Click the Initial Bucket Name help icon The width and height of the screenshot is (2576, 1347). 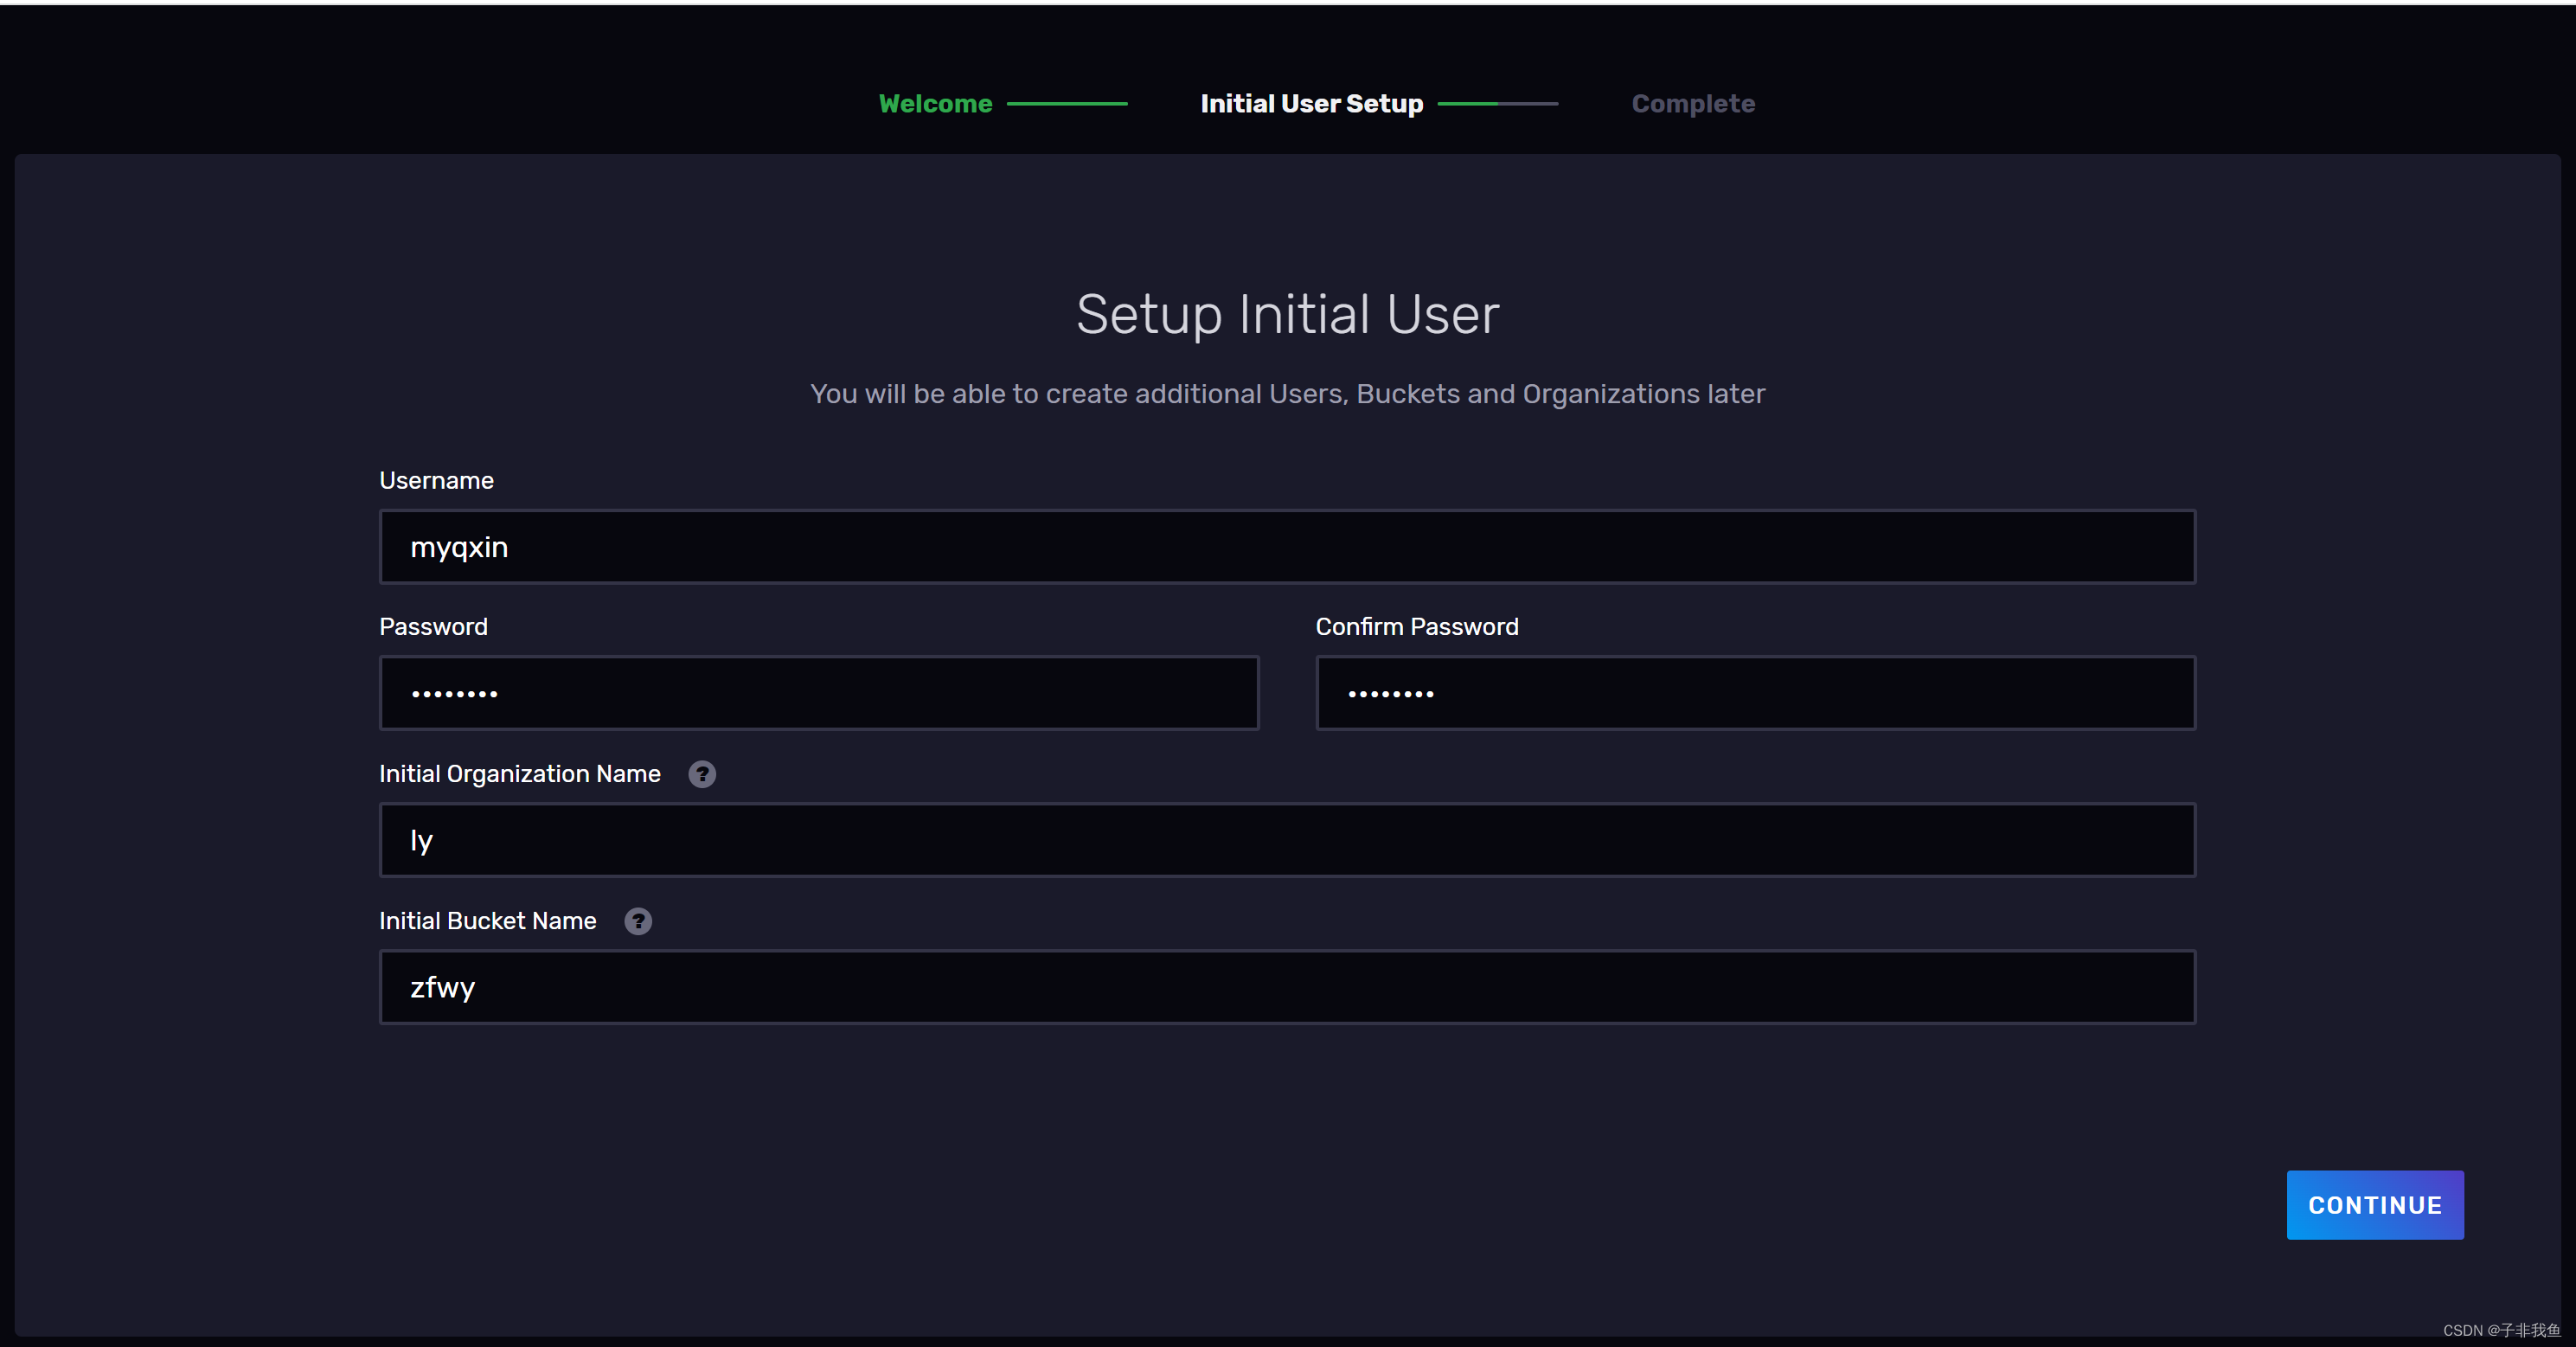pos(638,921)
